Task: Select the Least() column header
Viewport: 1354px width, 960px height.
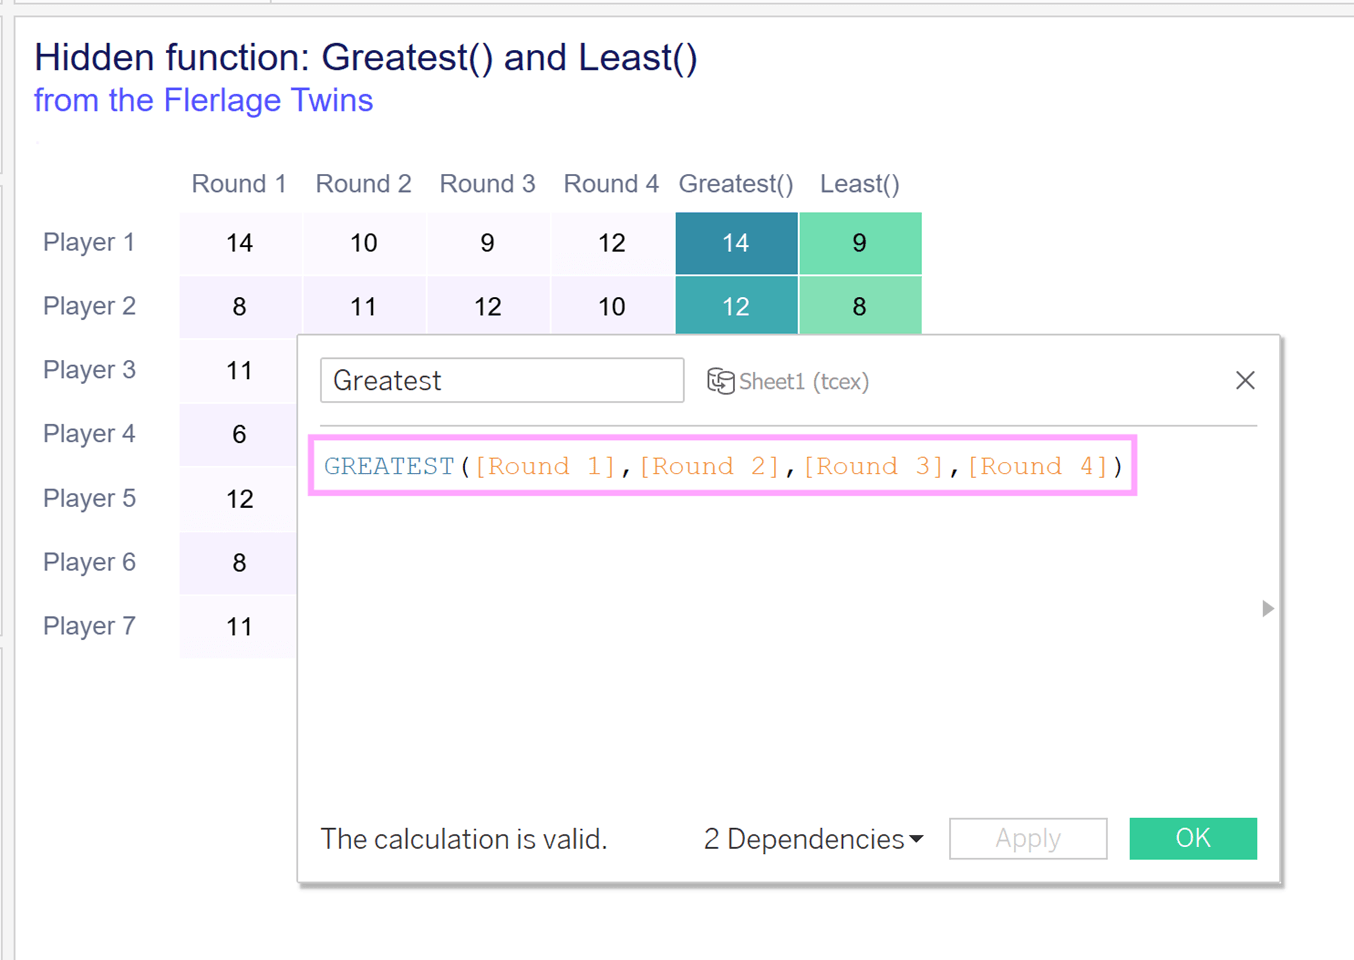Action: (x=860, y=184)
